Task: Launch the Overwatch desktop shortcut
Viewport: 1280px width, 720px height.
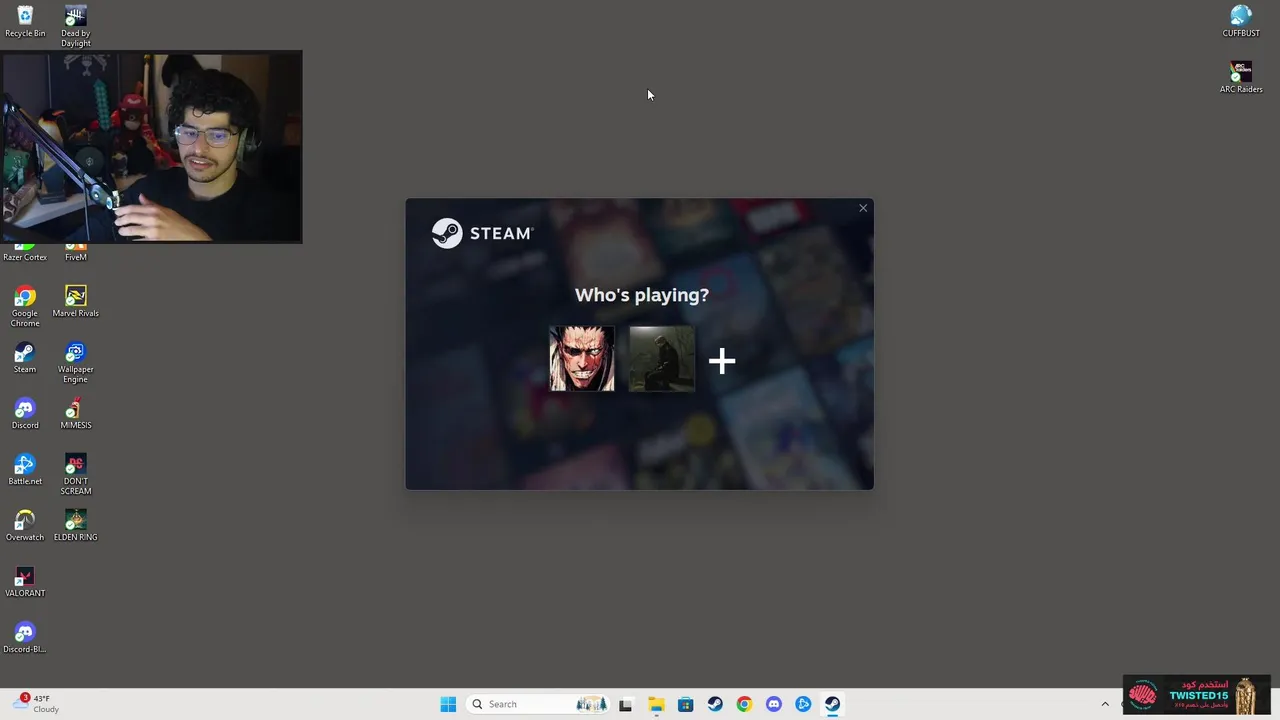Action: (25, 525)
